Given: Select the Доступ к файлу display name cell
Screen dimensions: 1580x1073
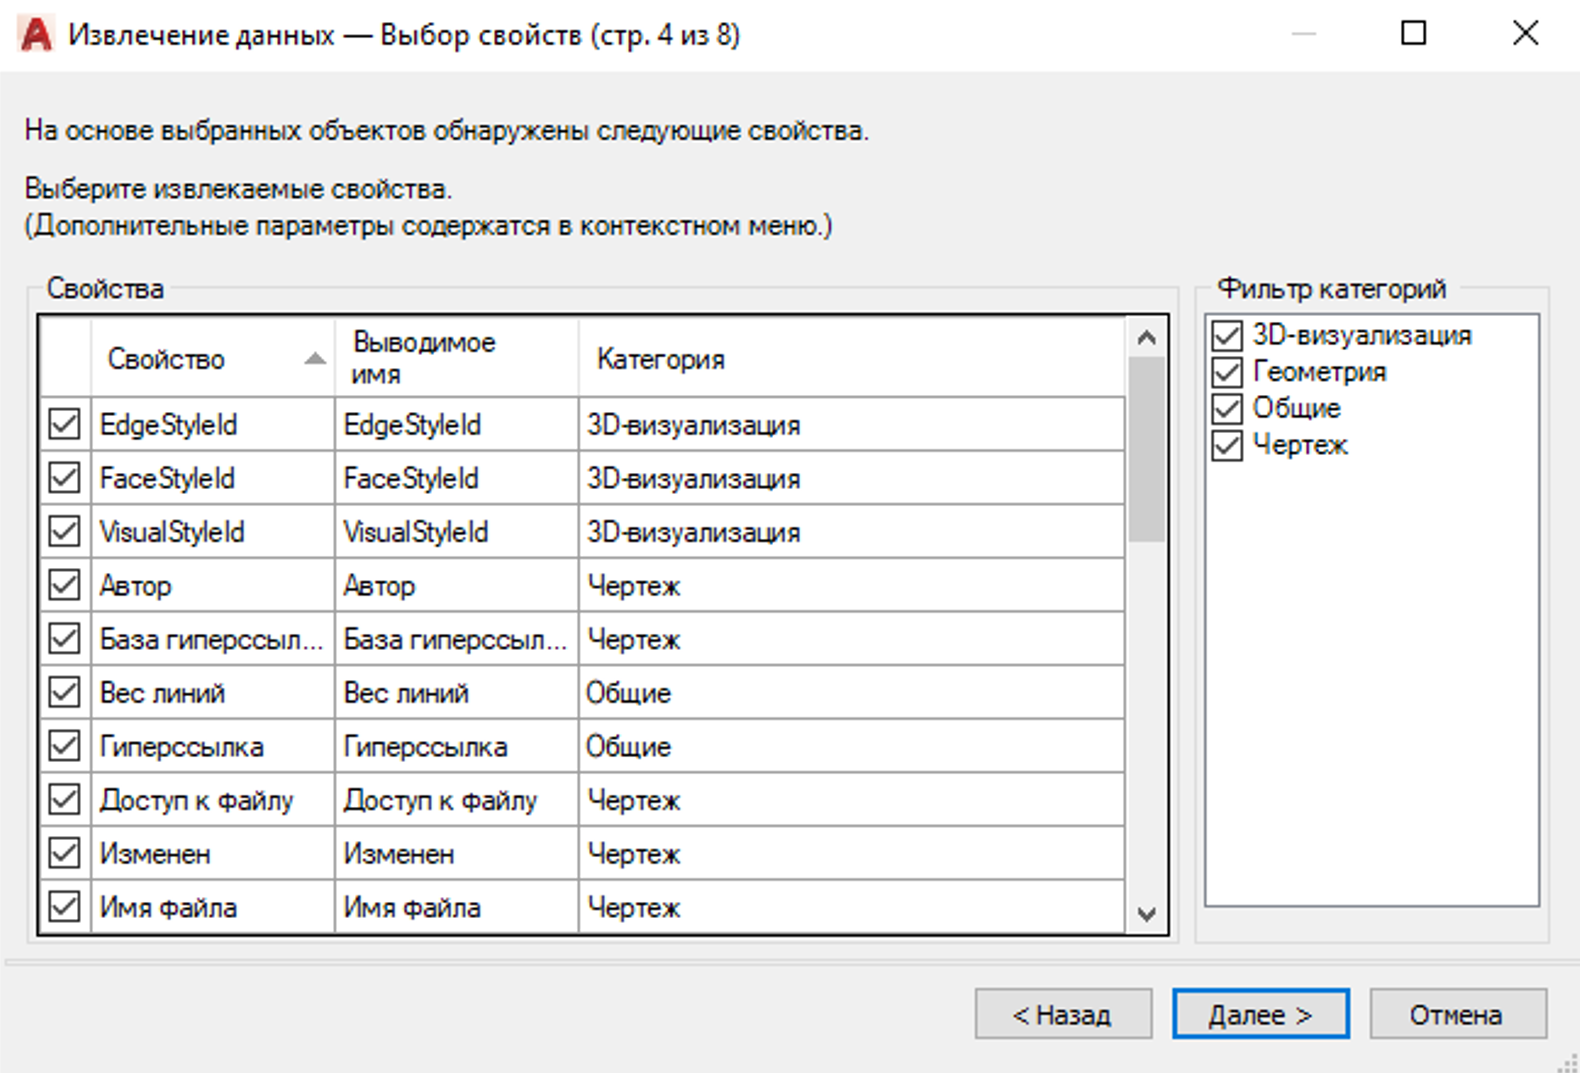Looking at the screenshot, I should point(455,800).
